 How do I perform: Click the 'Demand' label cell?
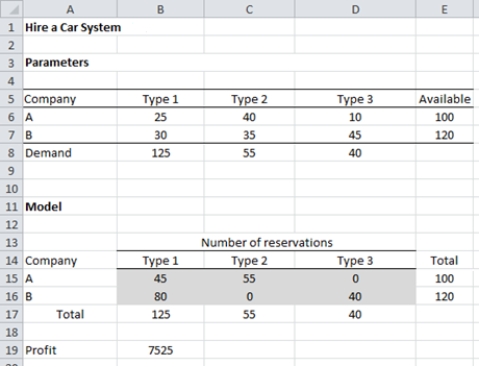click(70, 153)
